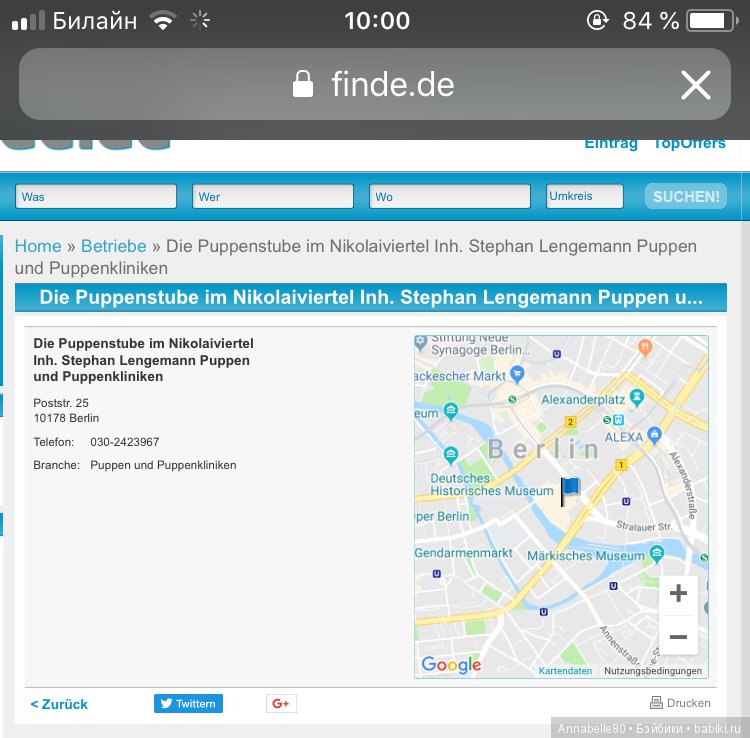The height and width of the screenshot is (738, 750).
Task: Click the ALEXA shopping marker on map
Action: point(655,435)
